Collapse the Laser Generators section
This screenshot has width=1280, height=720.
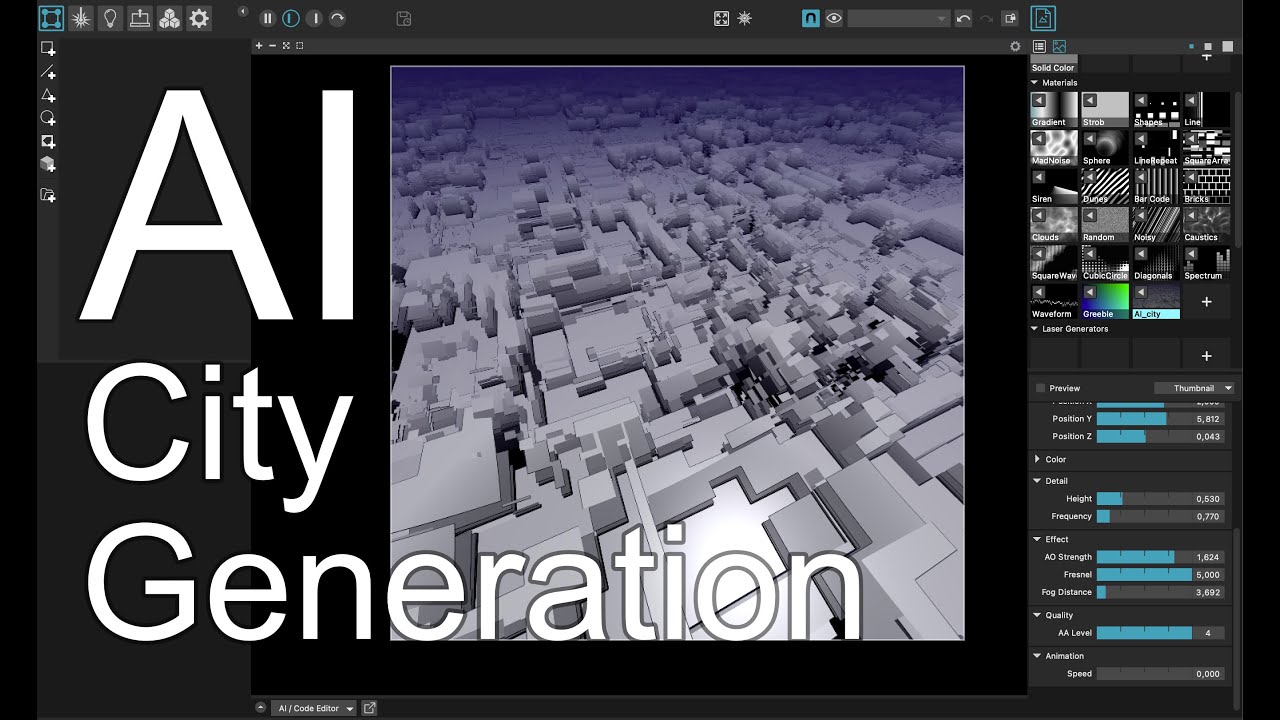1035,329
